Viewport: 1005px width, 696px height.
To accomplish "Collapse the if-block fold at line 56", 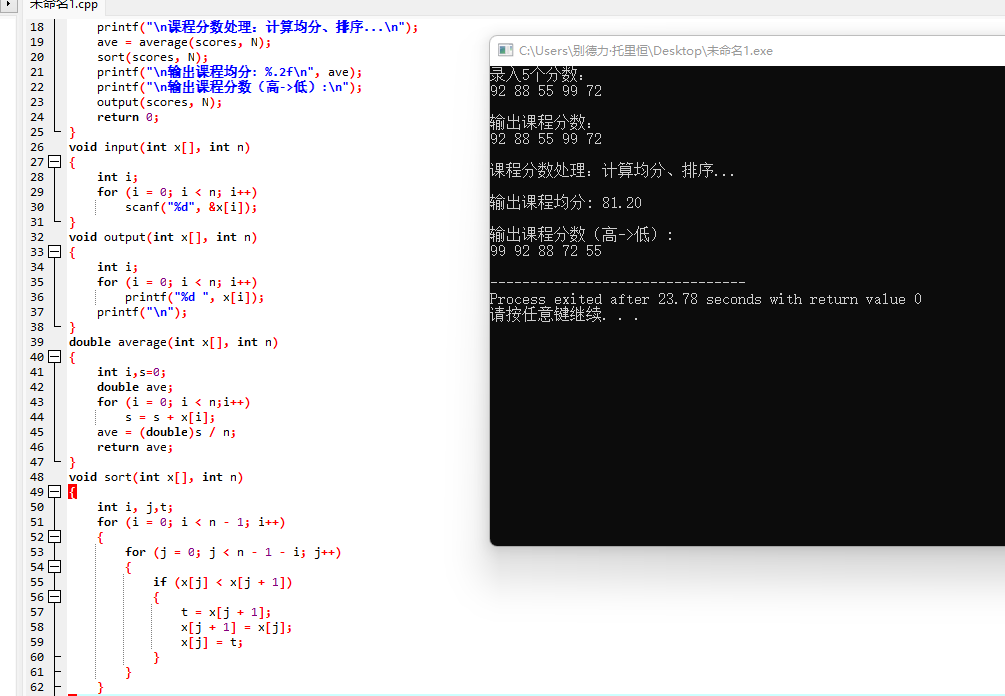I will [x=55, y=597].
